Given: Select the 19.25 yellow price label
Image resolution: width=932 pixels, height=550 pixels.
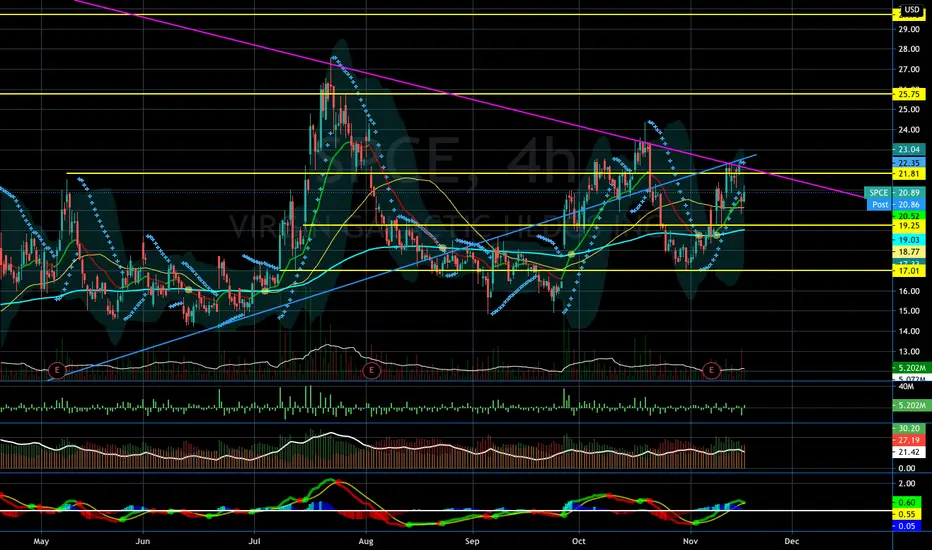Looking at the screenshot, I should click(x=909, y=226).
